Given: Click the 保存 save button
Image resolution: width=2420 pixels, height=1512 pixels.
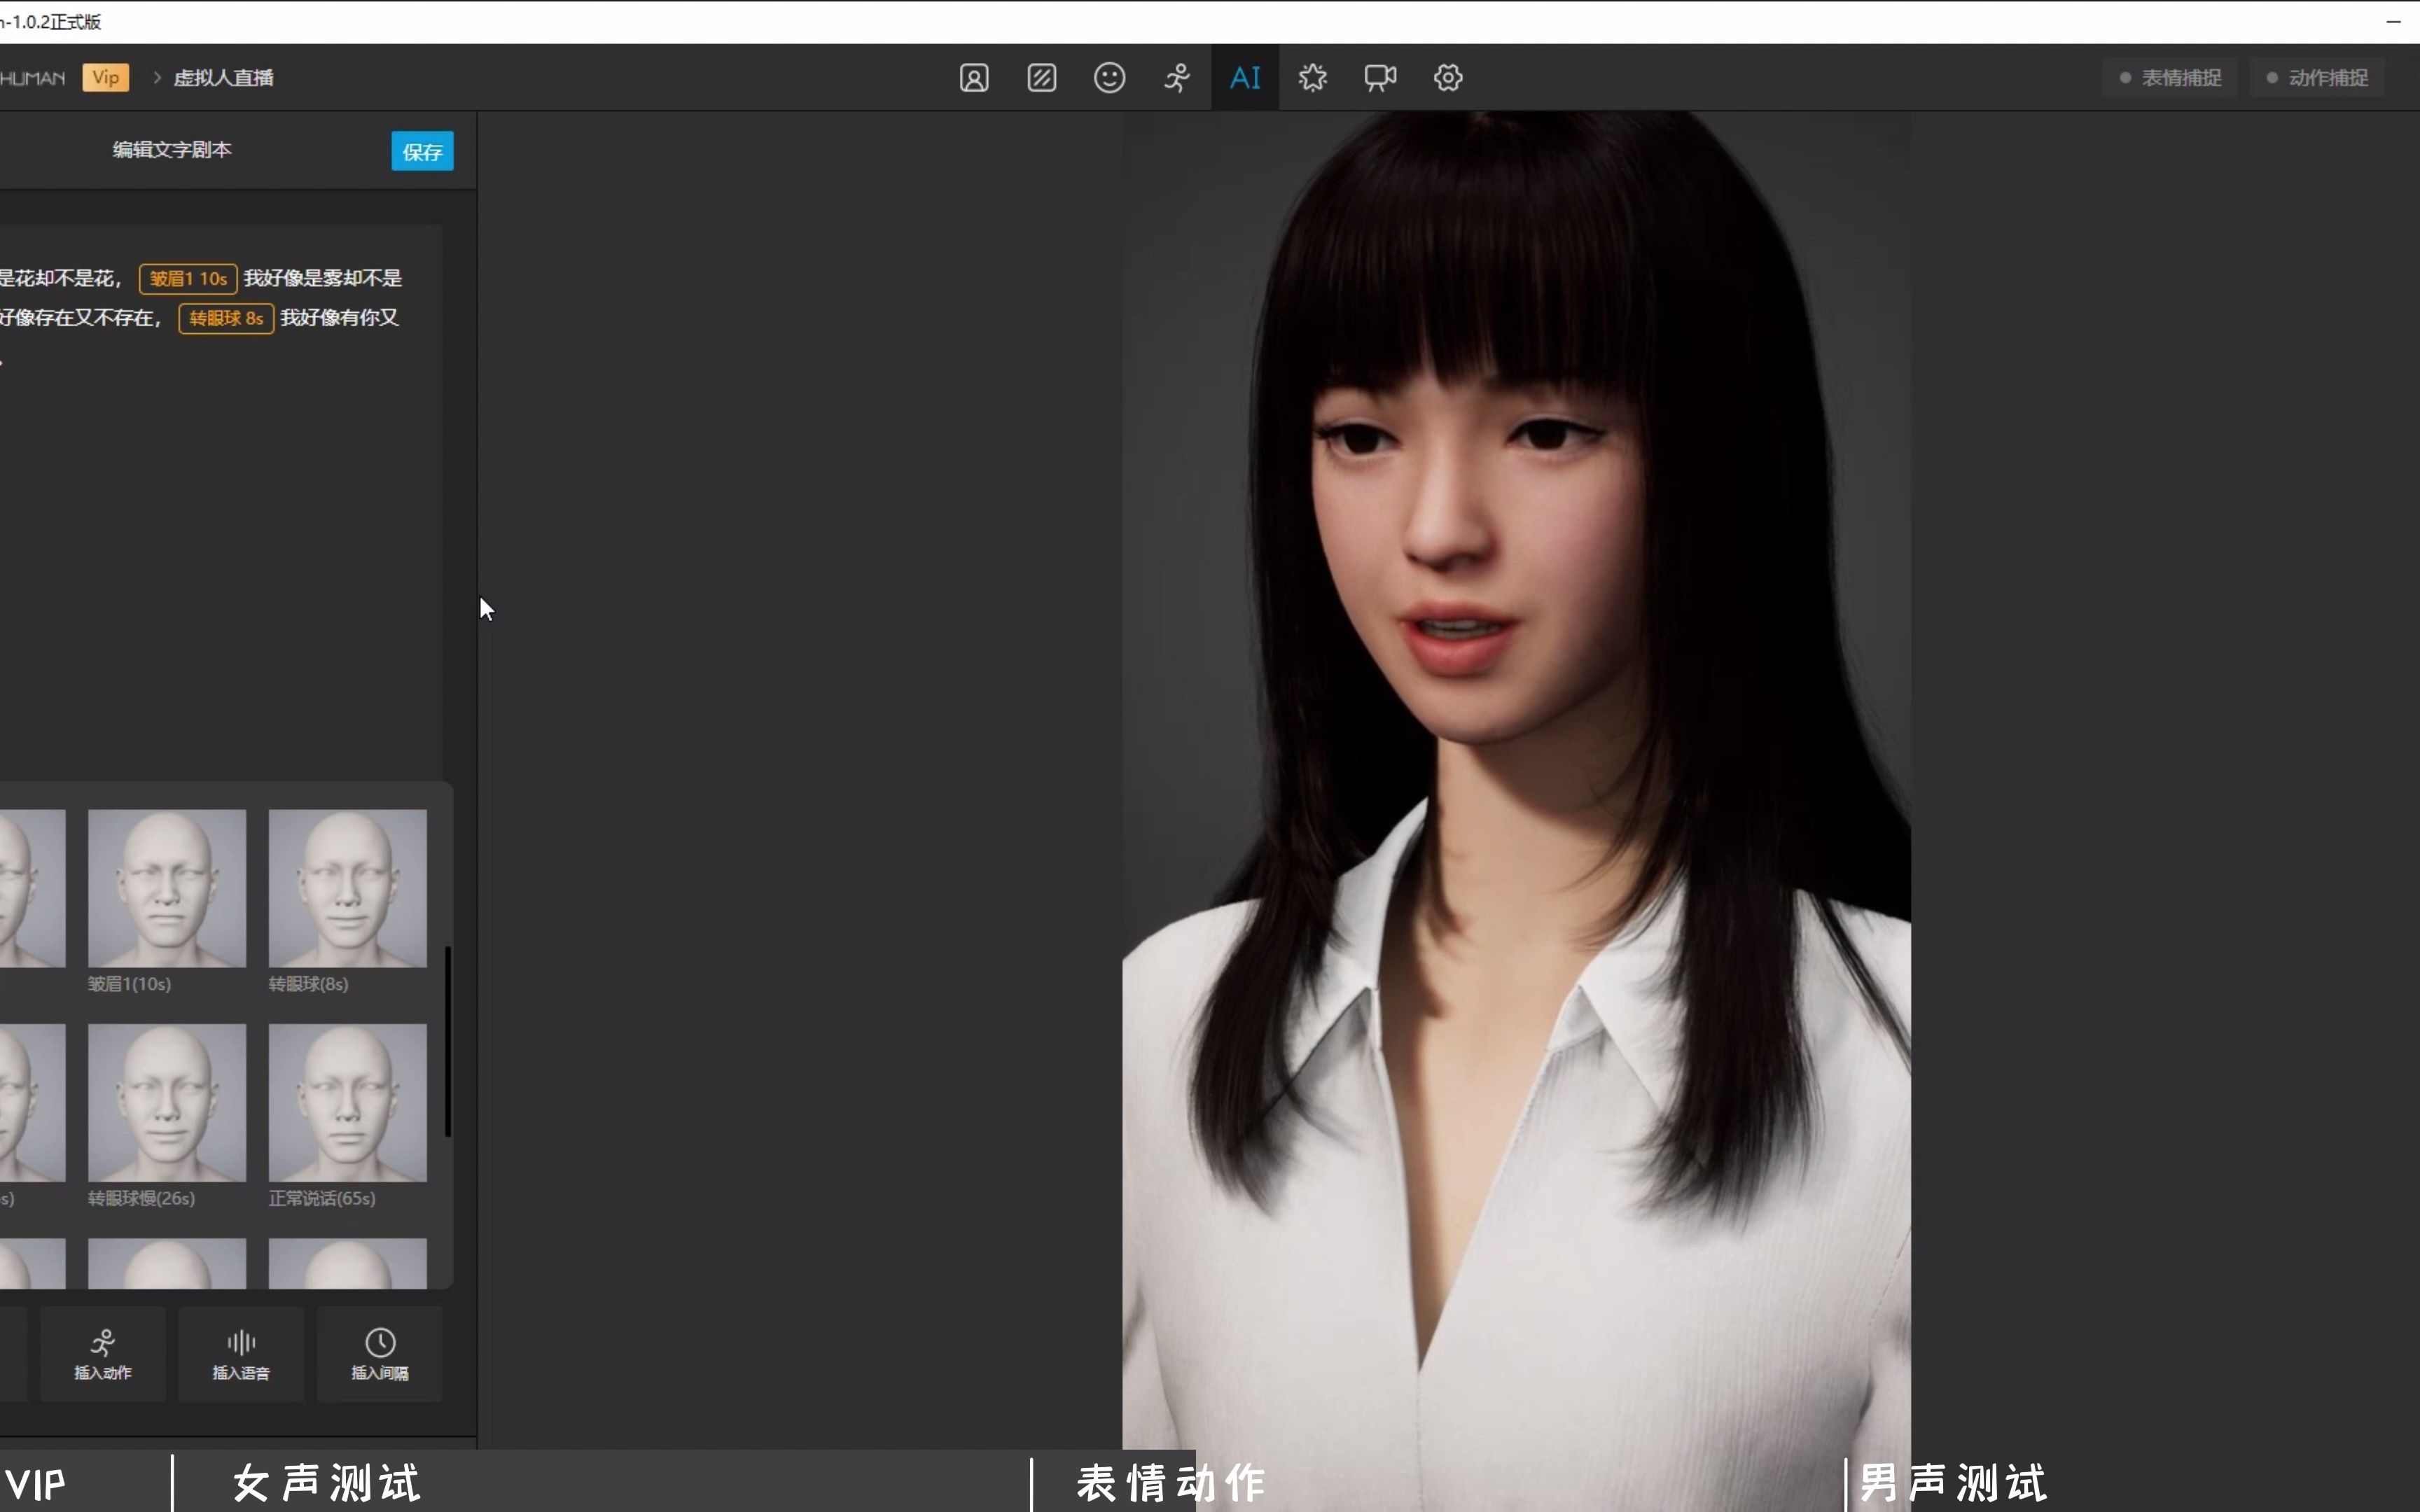Looking at the screenshot, I should point(422,152).
